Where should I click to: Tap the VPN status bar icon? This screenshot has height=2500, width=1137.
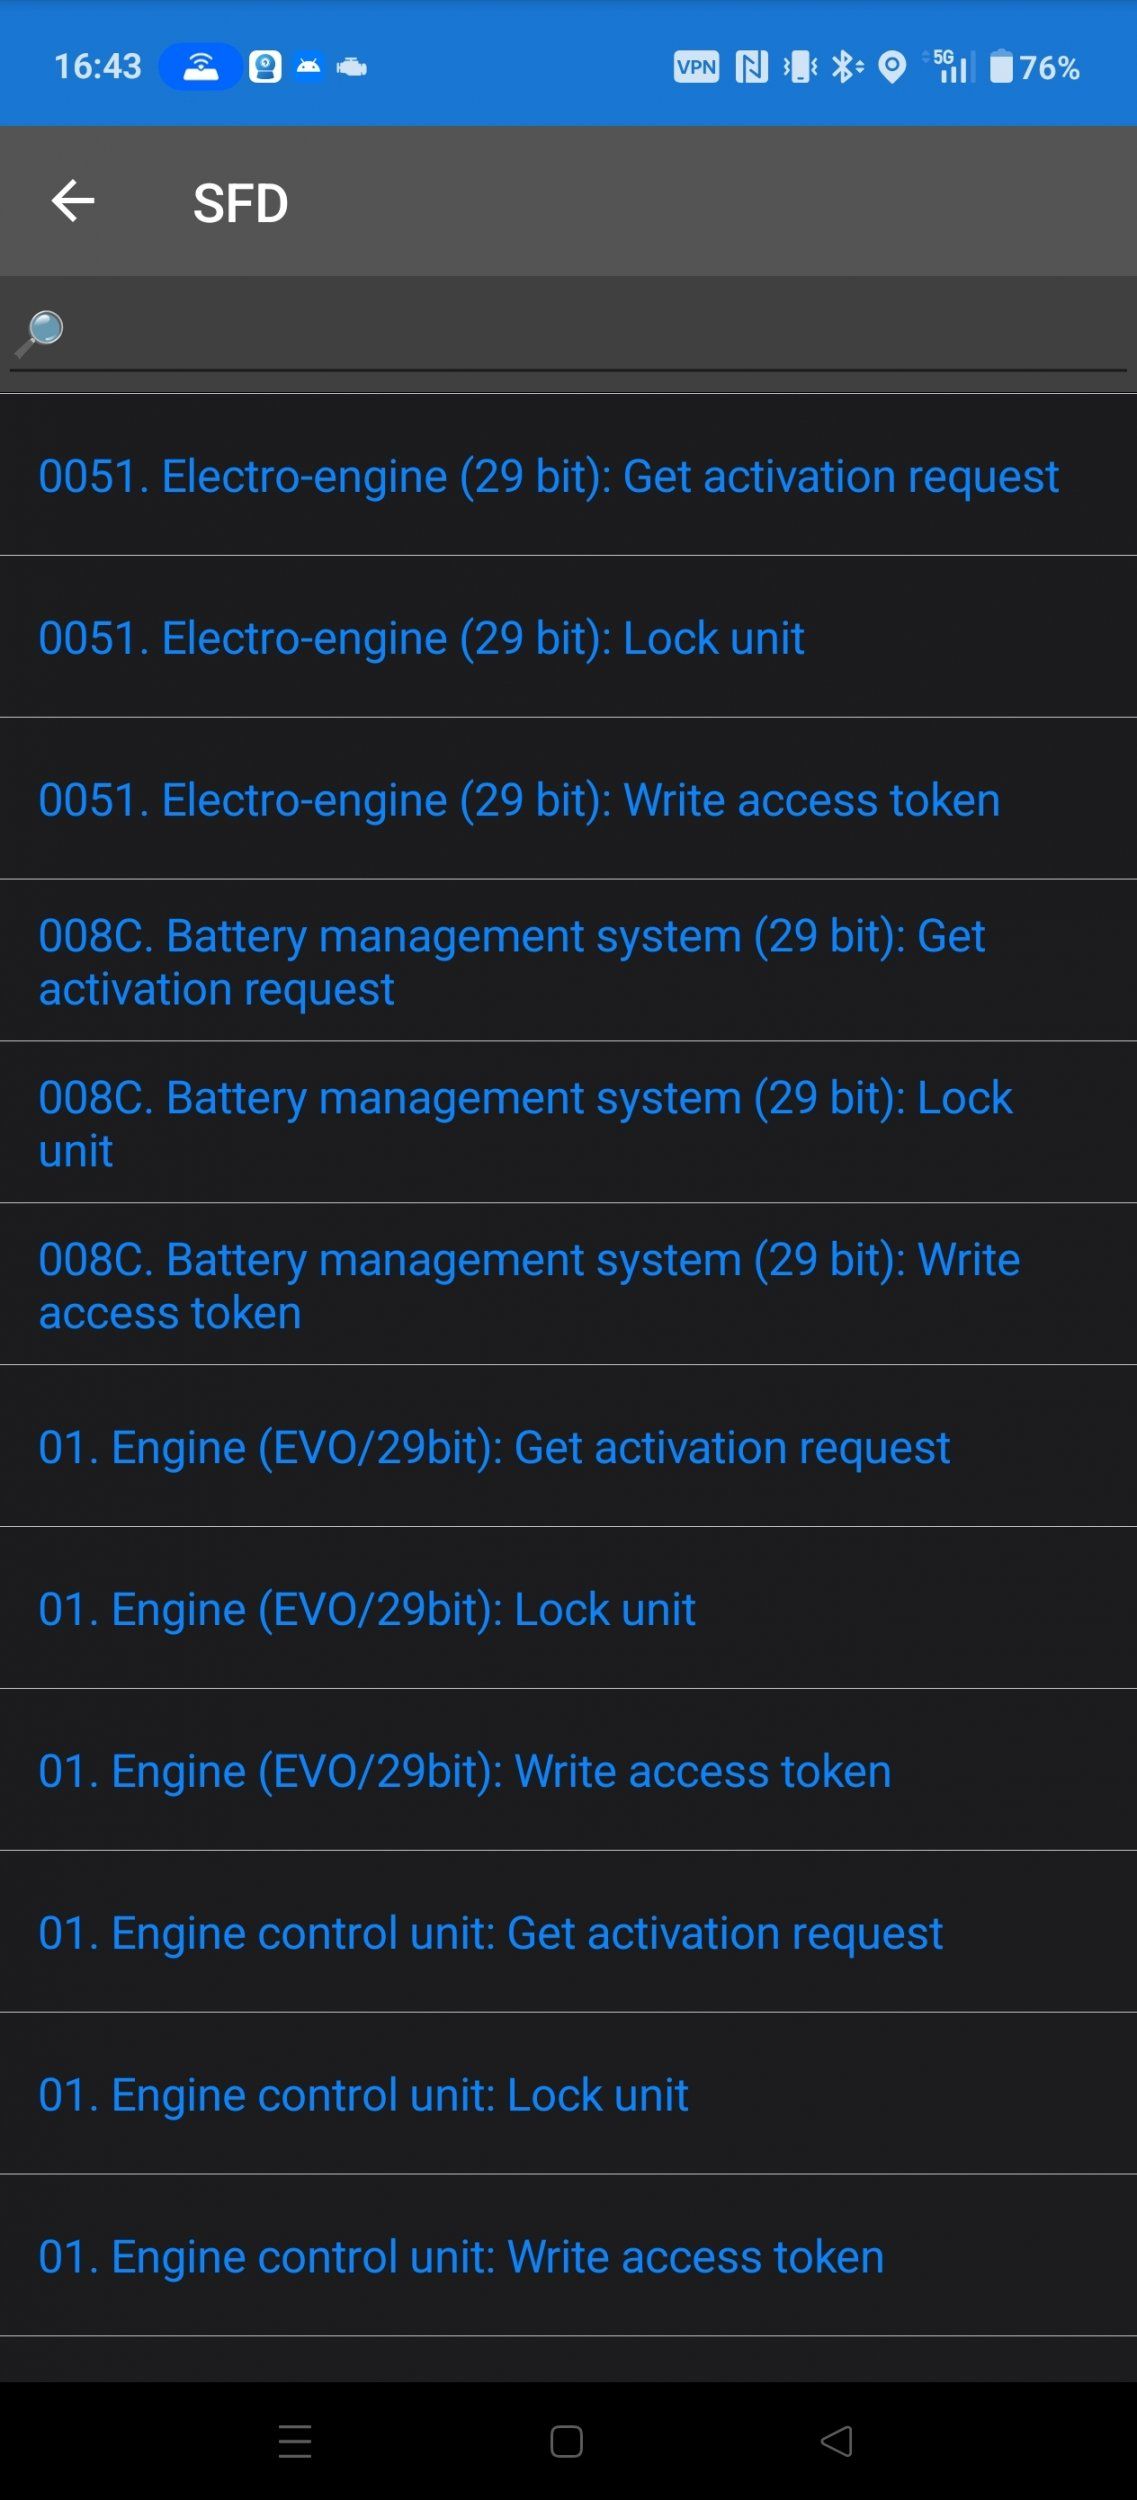(x=696, y=67)
